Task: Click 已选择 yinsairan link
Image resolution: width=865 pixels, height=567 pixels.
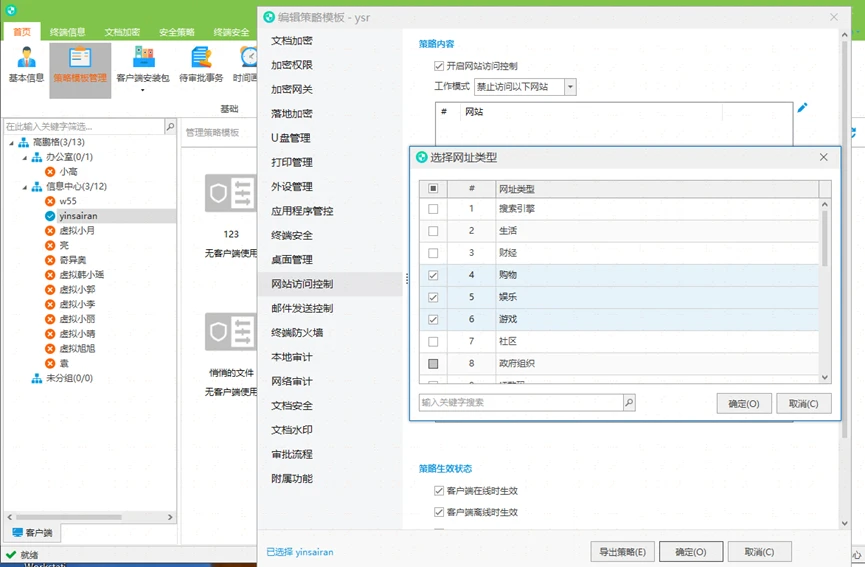Action: tap(300, 552)
